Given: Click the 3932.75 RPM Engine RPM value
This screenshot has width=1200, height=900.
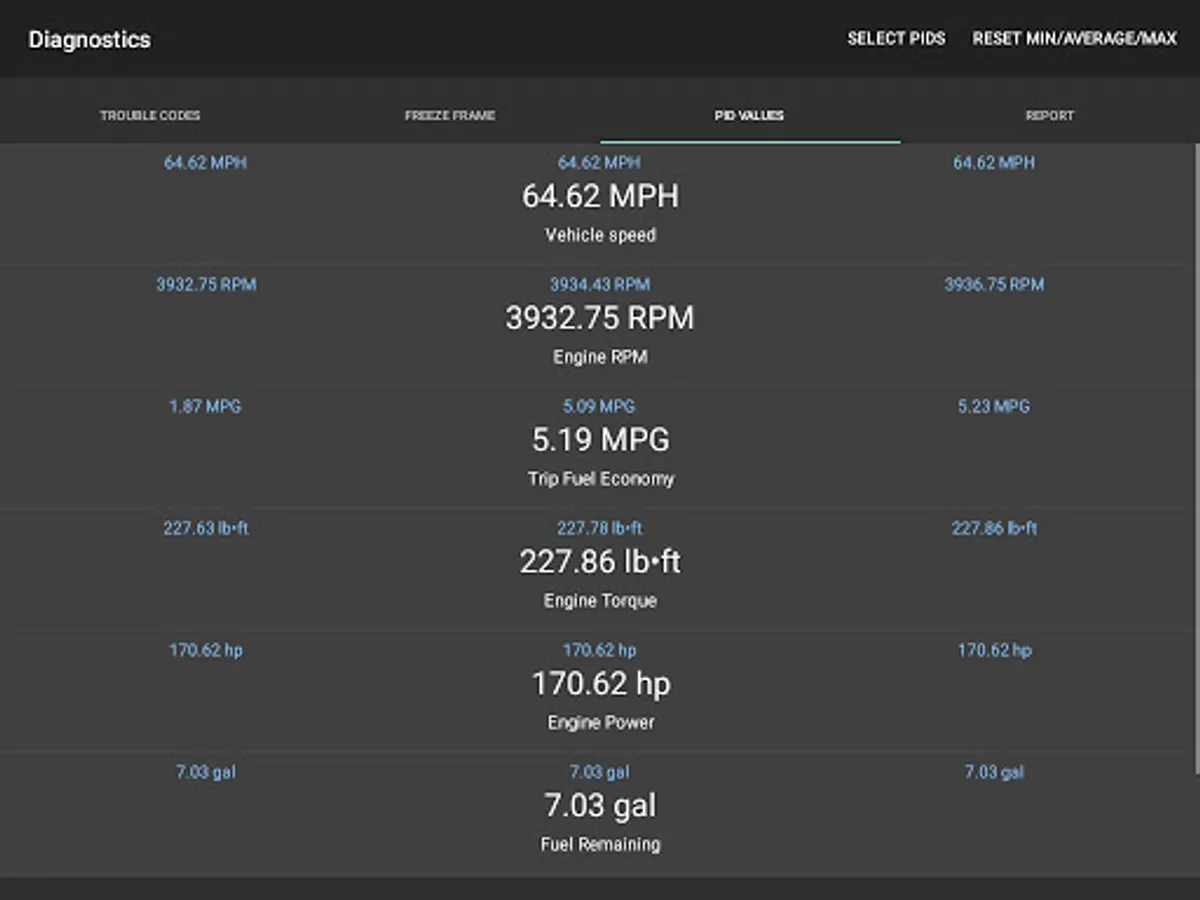Looking at the screenshot, I should point(600,318).
